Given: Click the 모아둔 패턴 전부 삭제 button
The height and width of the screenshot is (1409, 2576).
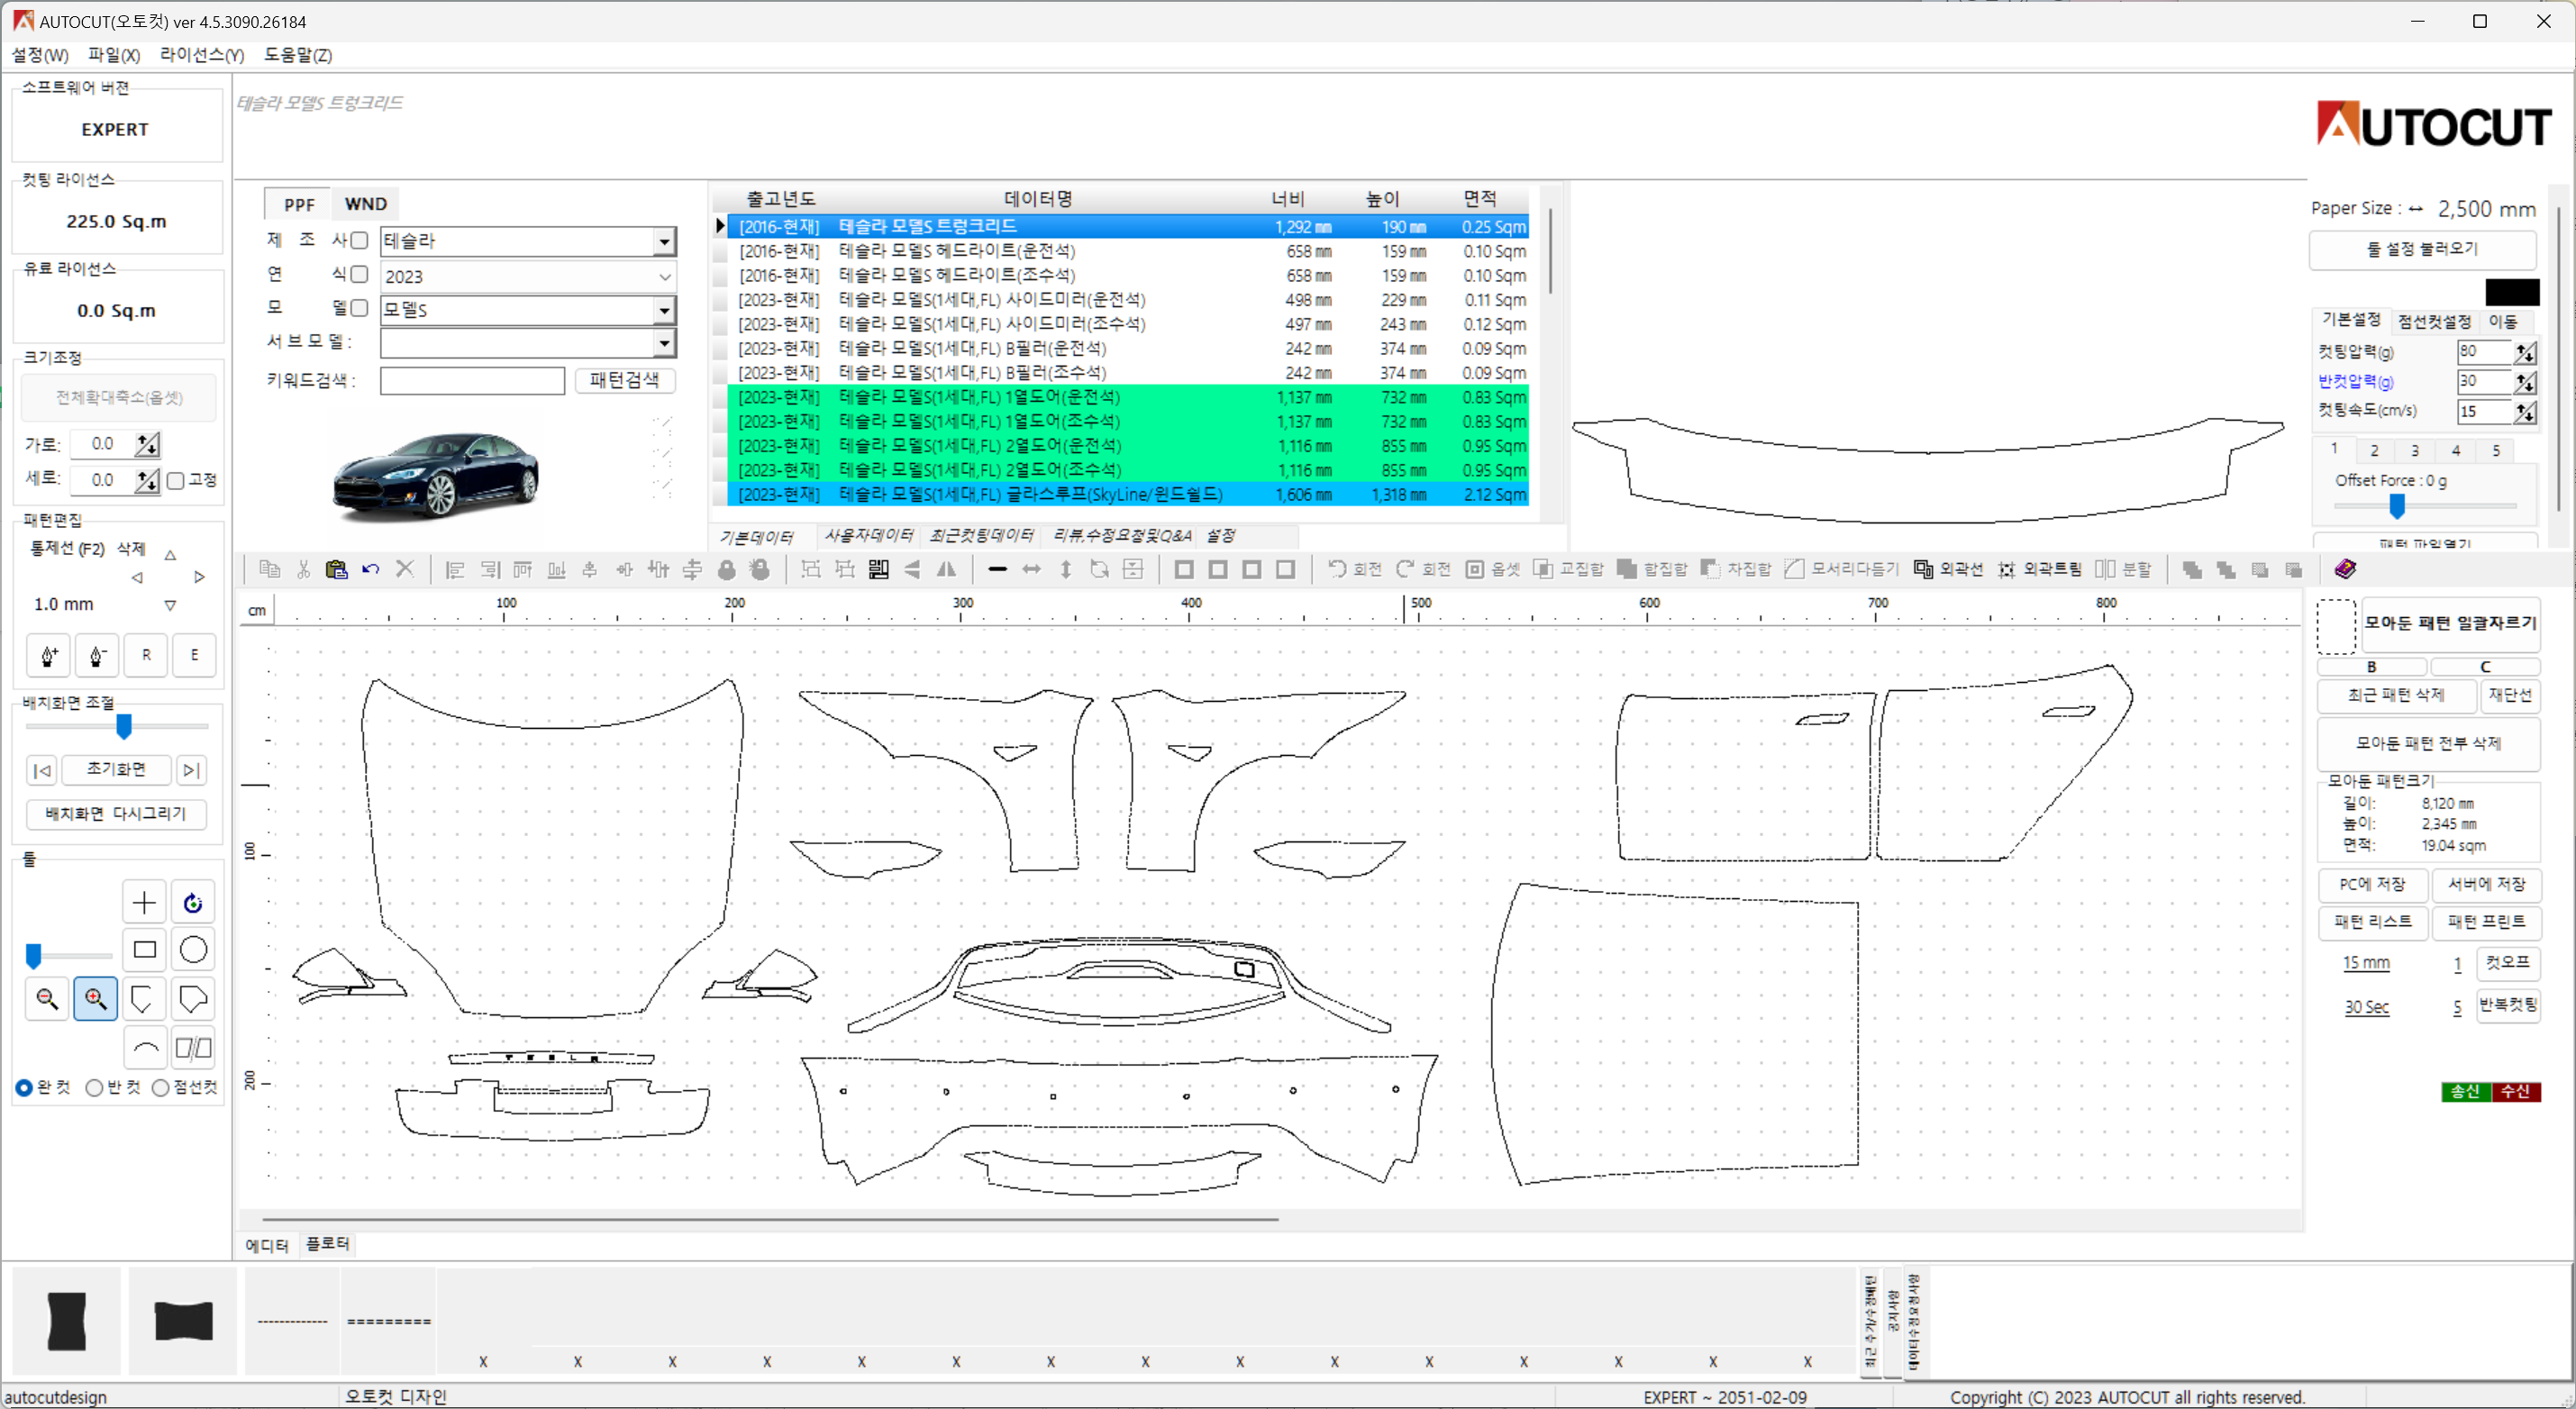Looking at the screenshot, I should pyautogui.click(x=2428, y=743).
